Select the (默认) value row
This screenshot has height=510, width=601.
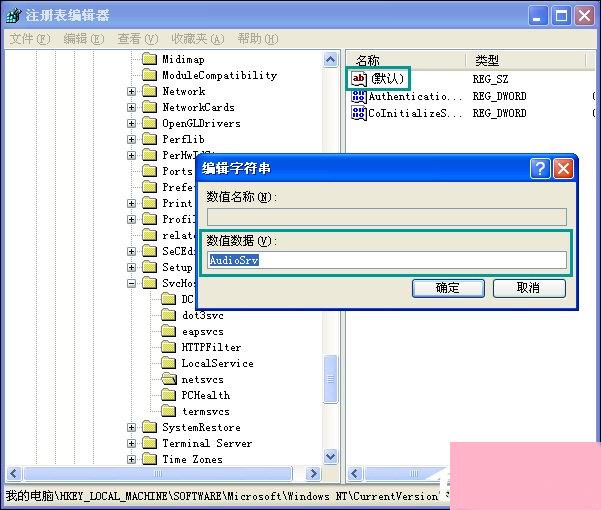coord(388,79)
